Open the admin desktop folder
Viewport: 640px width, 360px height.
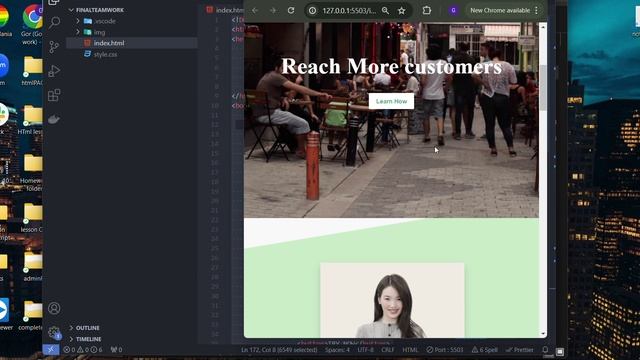point(32,267)
